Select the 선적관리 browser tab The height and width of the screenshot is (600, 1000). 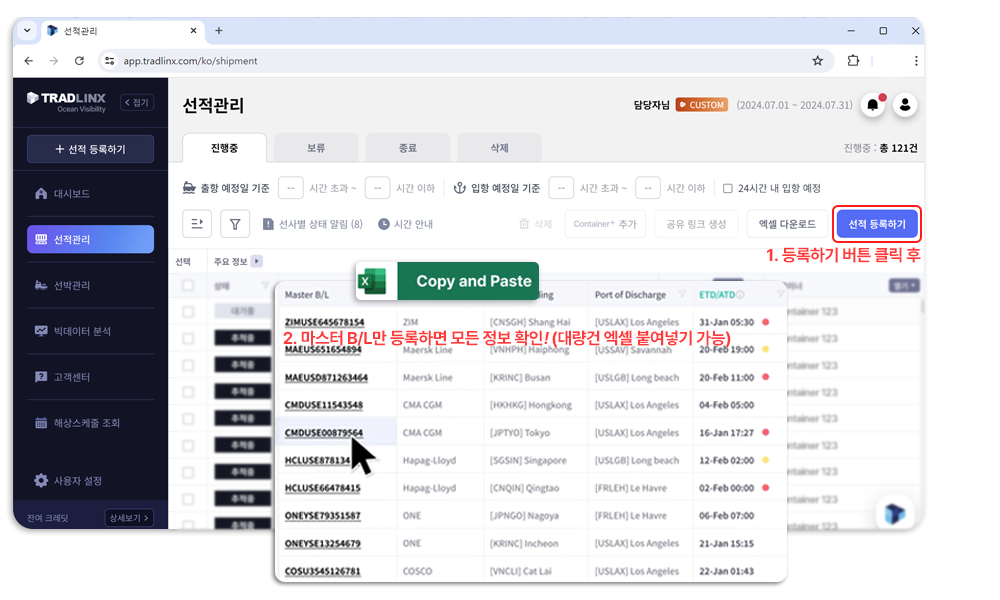[x=122, y=31]
